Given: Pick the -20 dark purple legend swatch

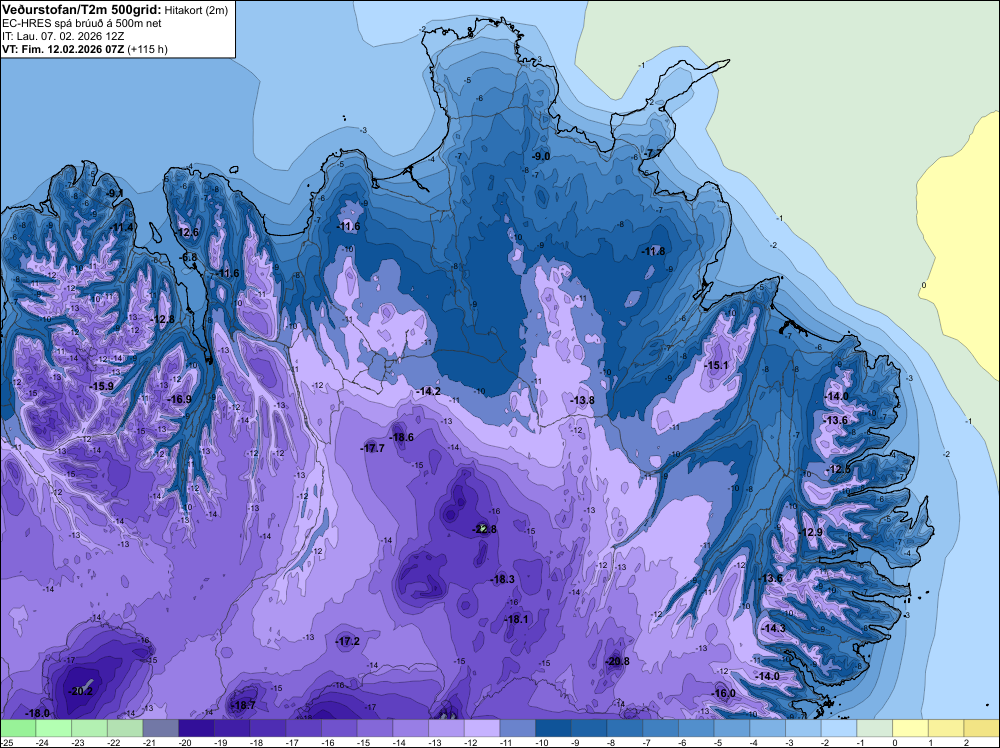Looking at the screenshot, I should click(196, 728).
